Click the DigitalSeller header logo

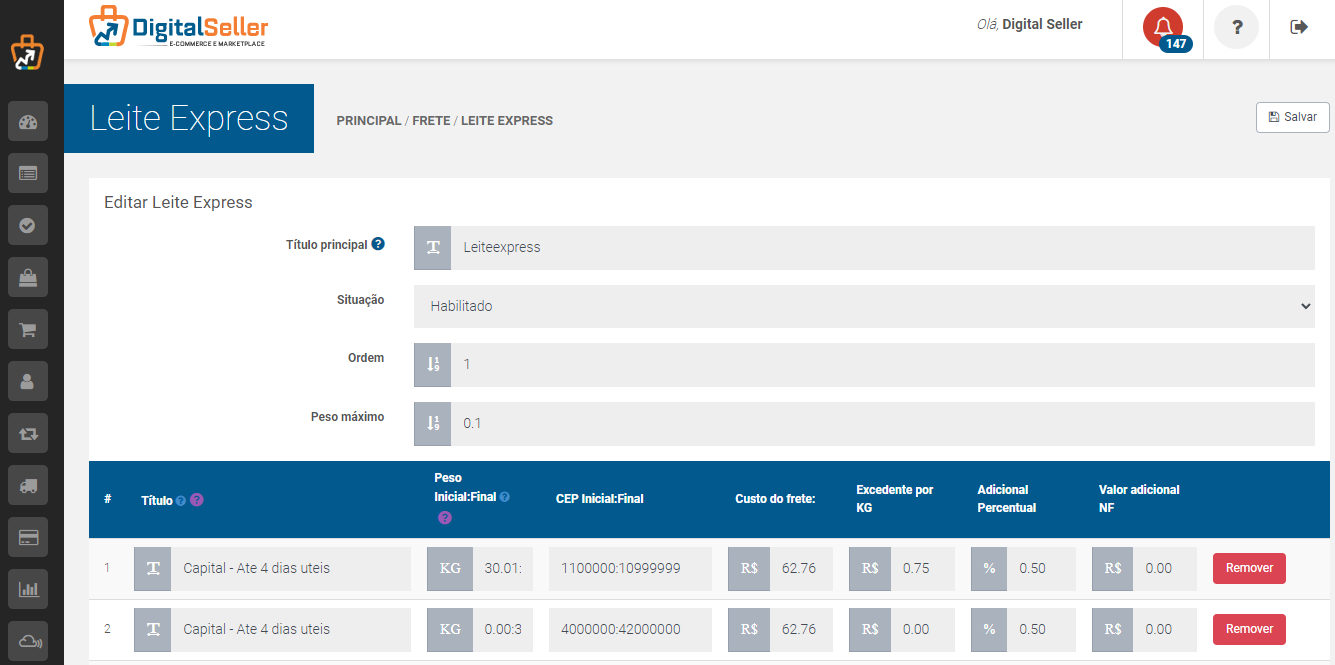(x=178, y=27)
